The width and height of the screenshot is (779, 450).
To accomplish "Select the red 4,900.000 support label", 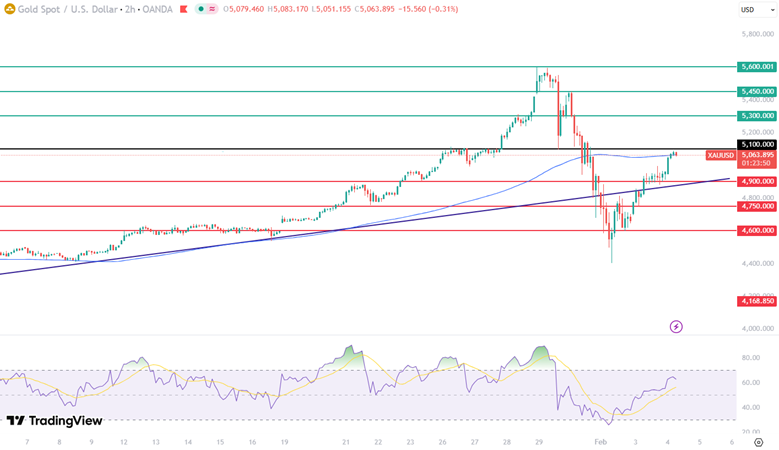I will click(x=756, y=181).
